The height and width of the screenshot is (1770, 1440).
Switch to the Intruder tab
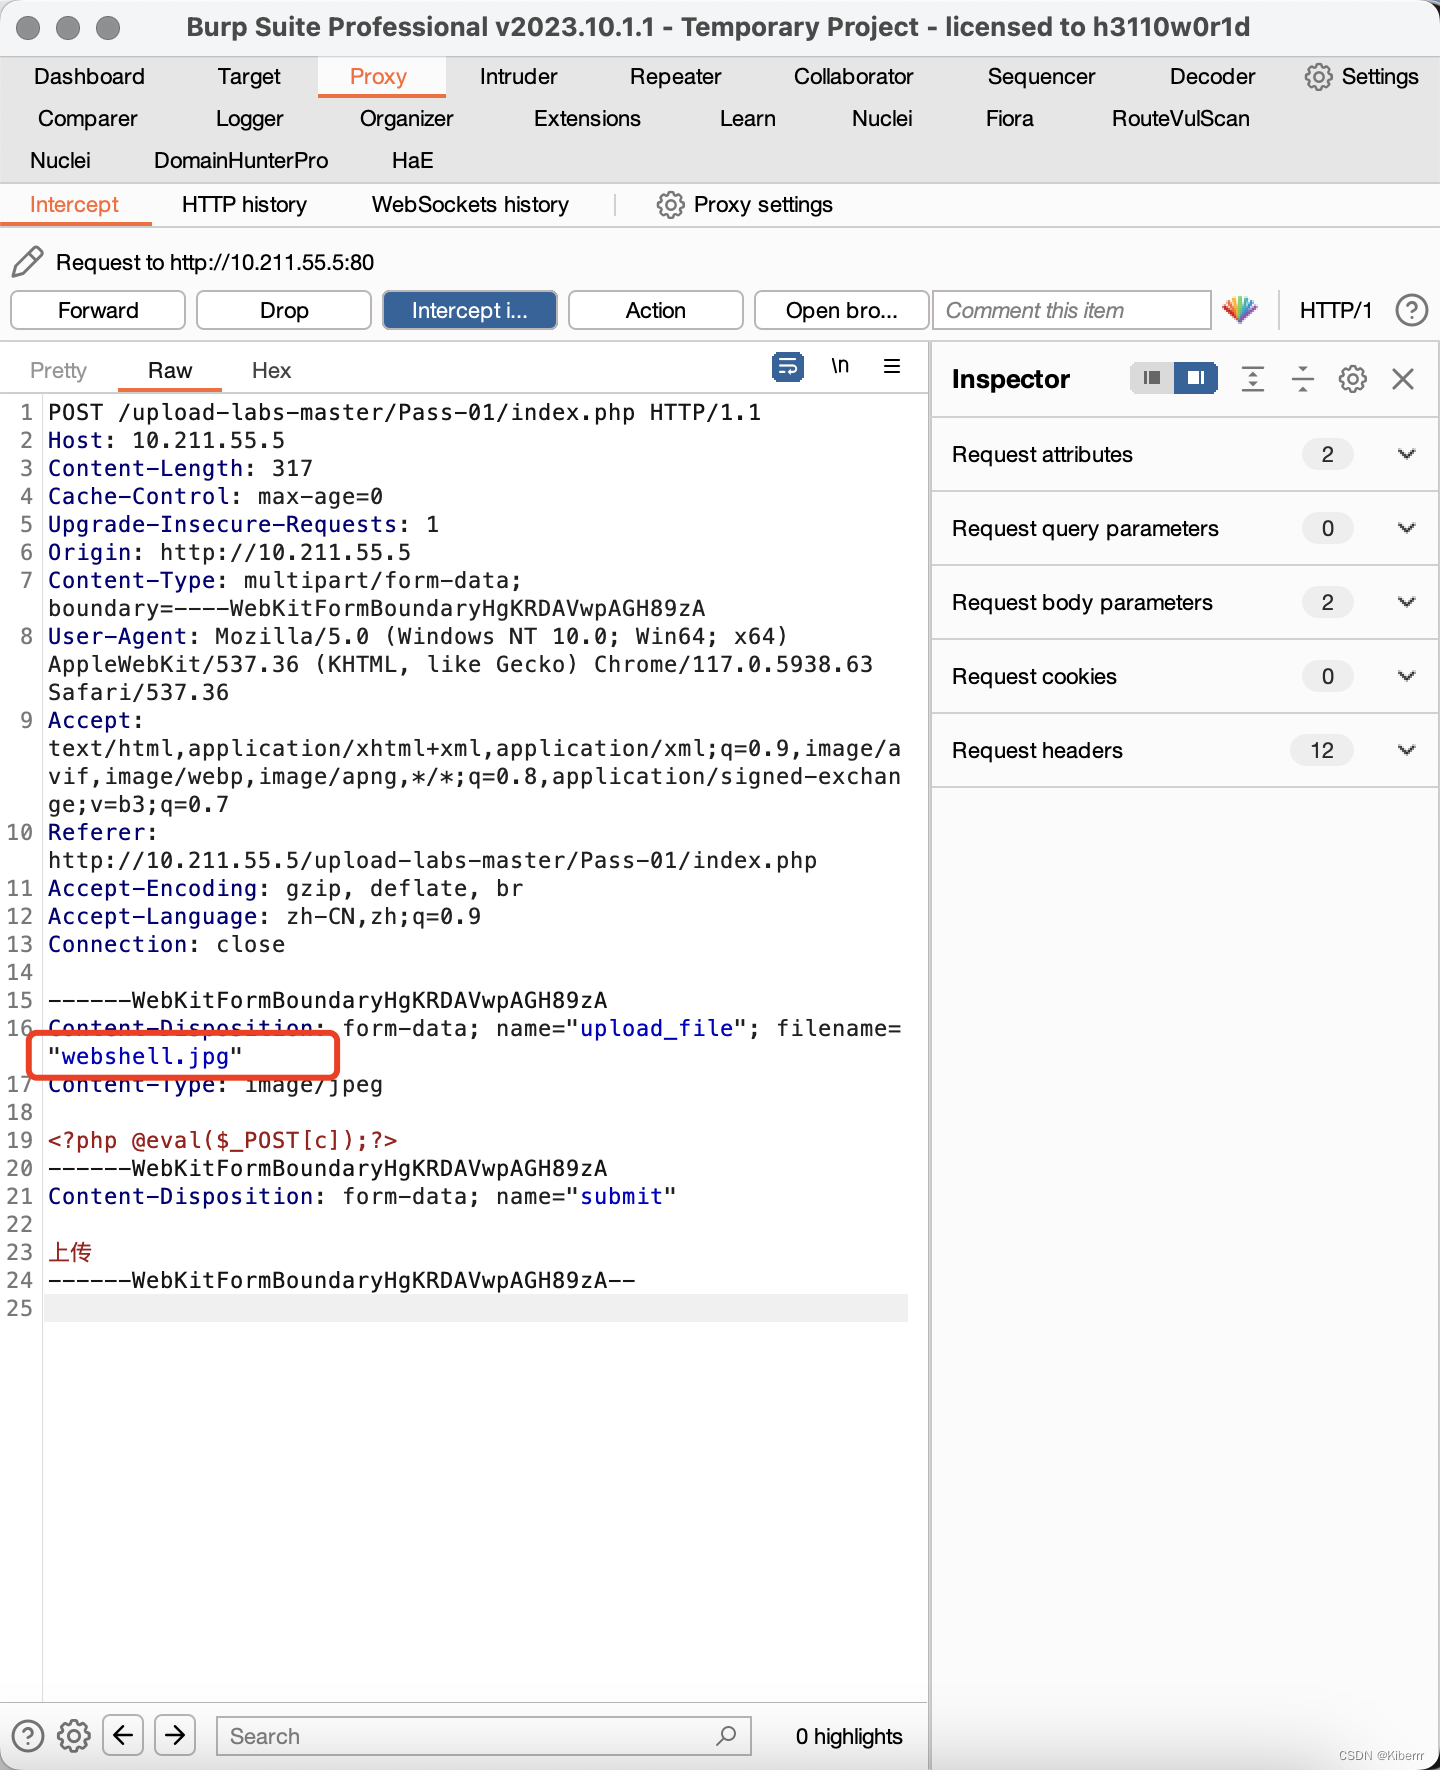click(x=518, y=77)
